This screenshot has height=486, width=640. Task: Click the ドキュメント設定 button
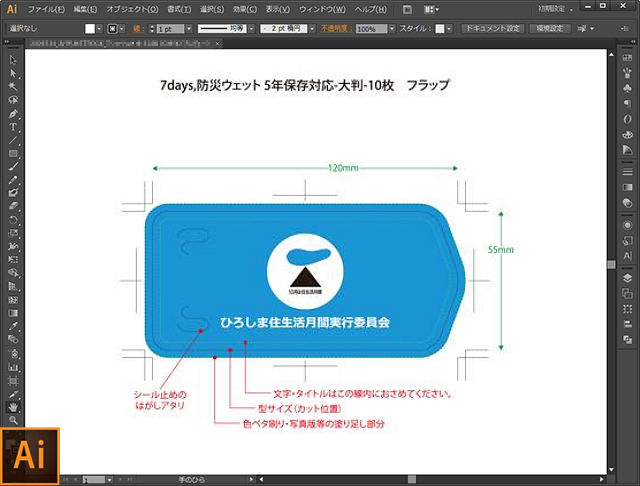point(493,29)
